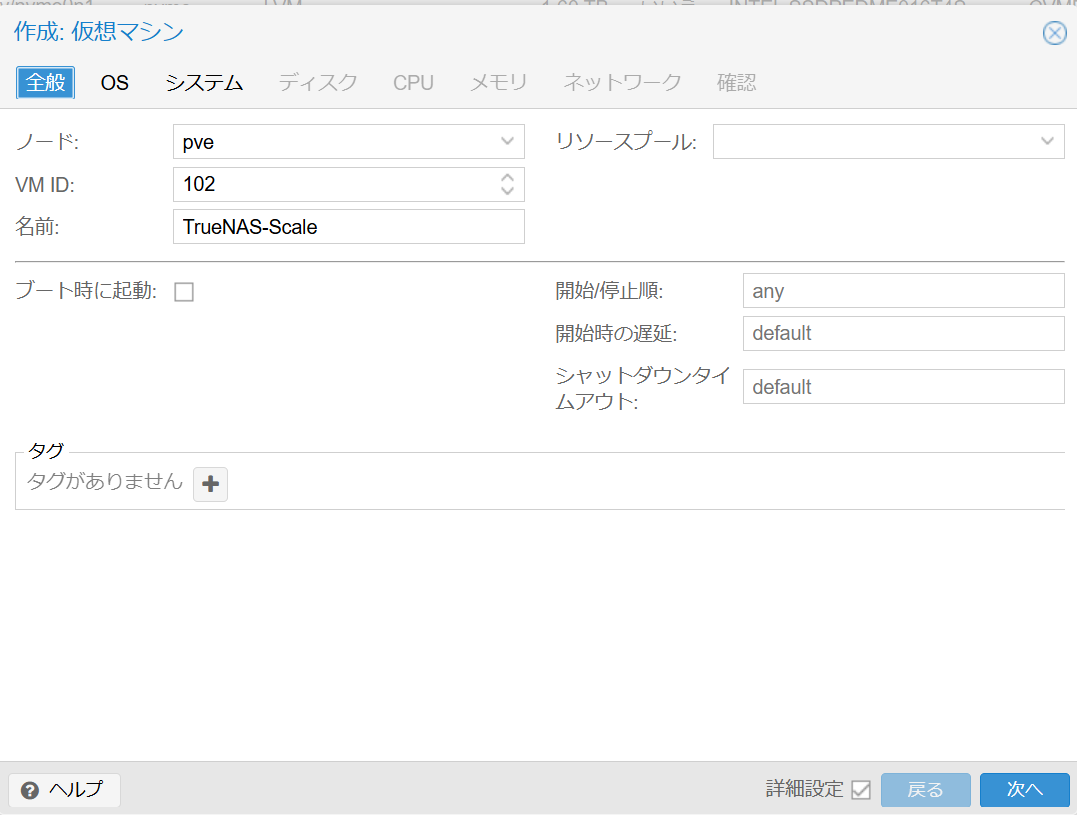Viewport: 1077px width, 815px height.
Task: Add a tag with the plus icon
Action: [210, 484]
